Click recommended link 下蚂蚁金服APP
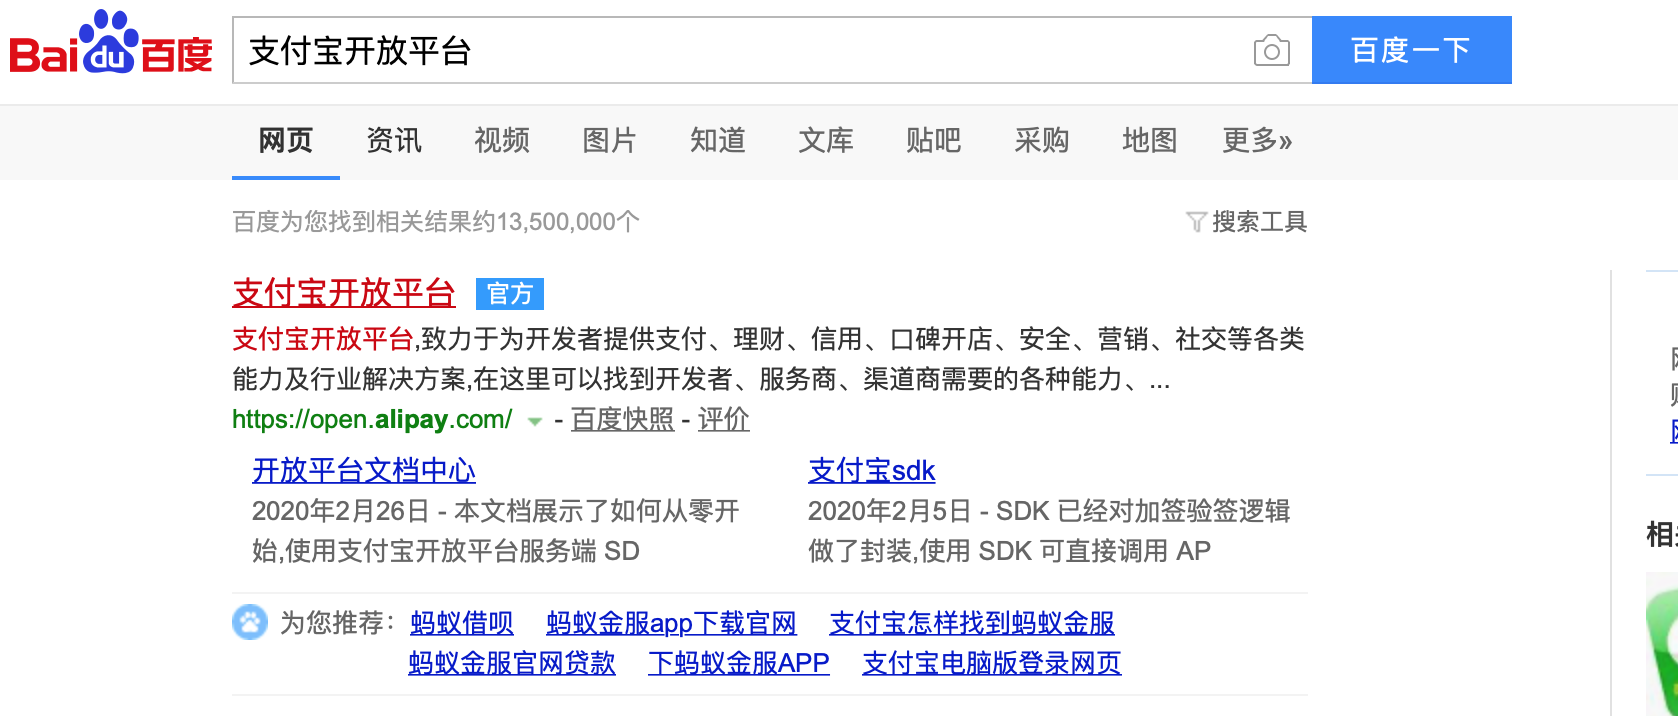Viewport: 1678px width, 716px height. 739,664
